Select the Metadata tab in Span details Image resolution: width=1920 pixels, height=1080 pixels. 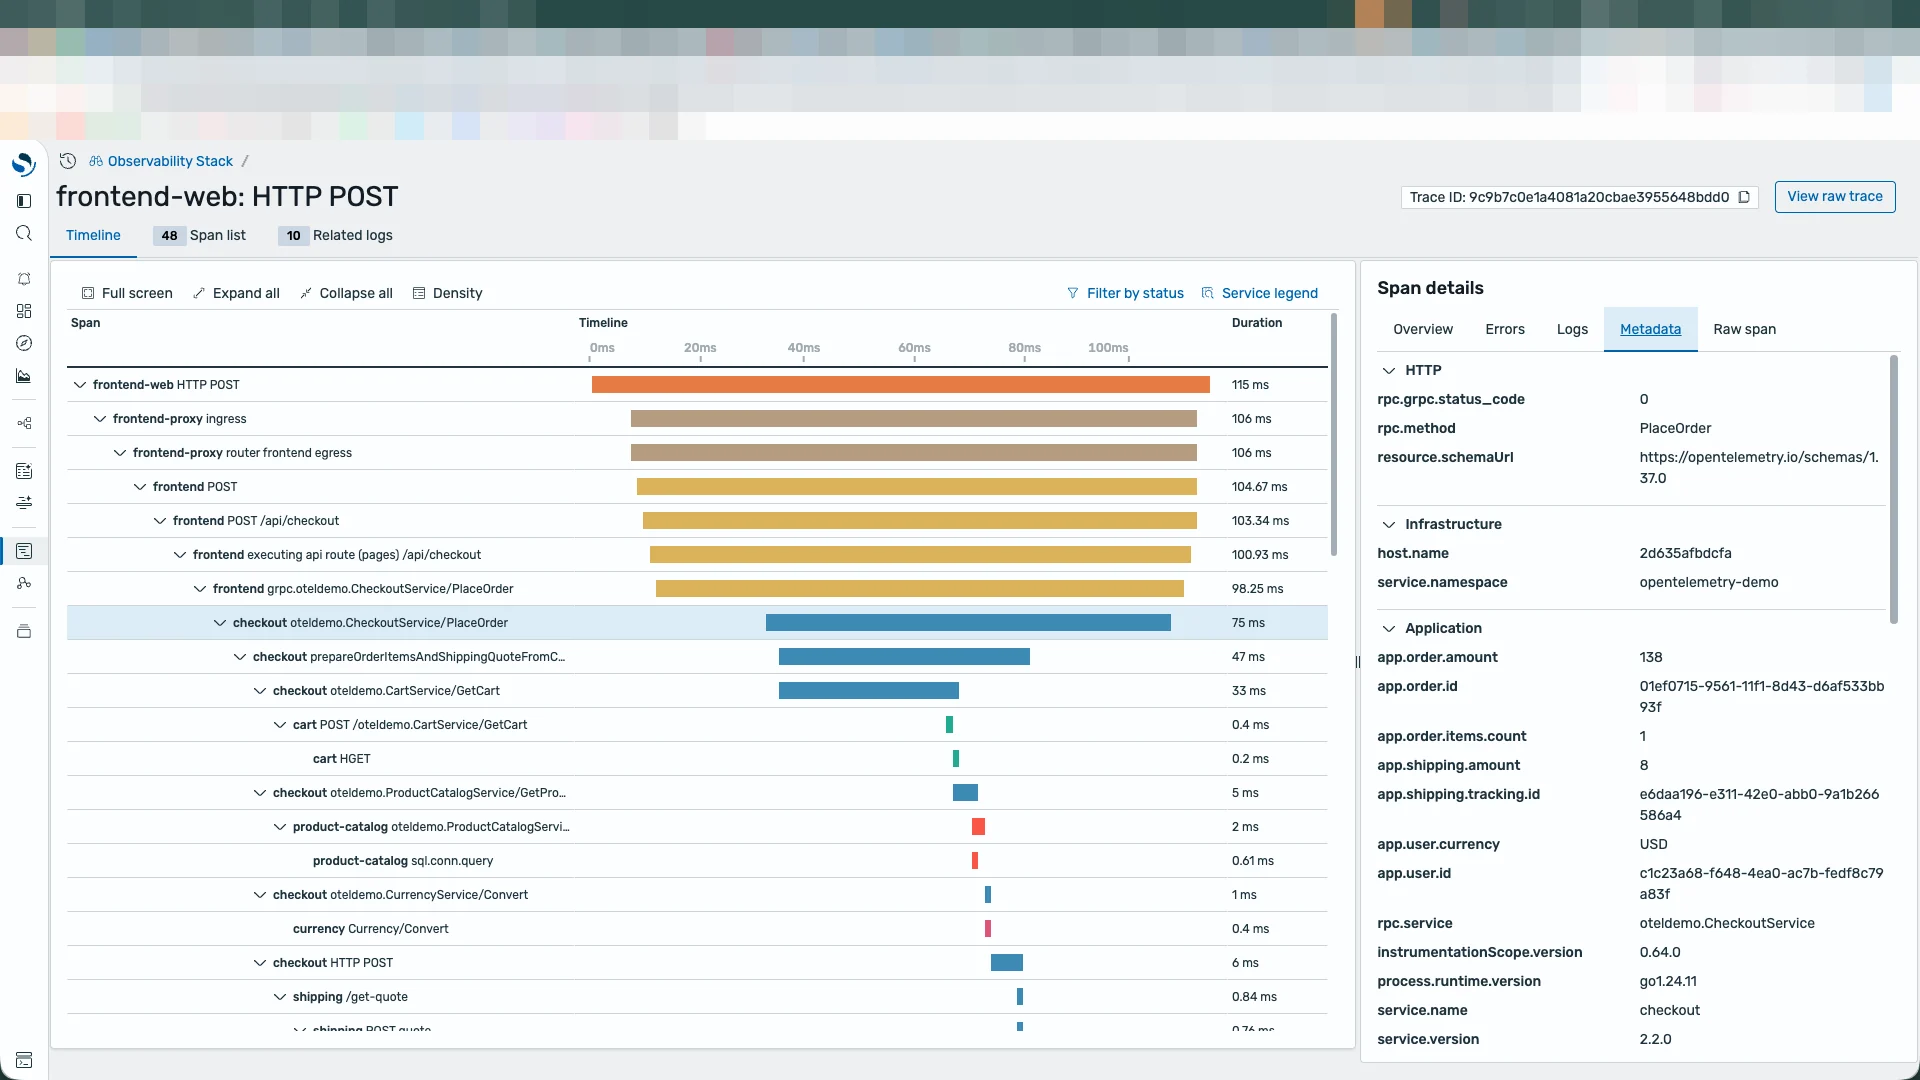[x=1650, y=329]
